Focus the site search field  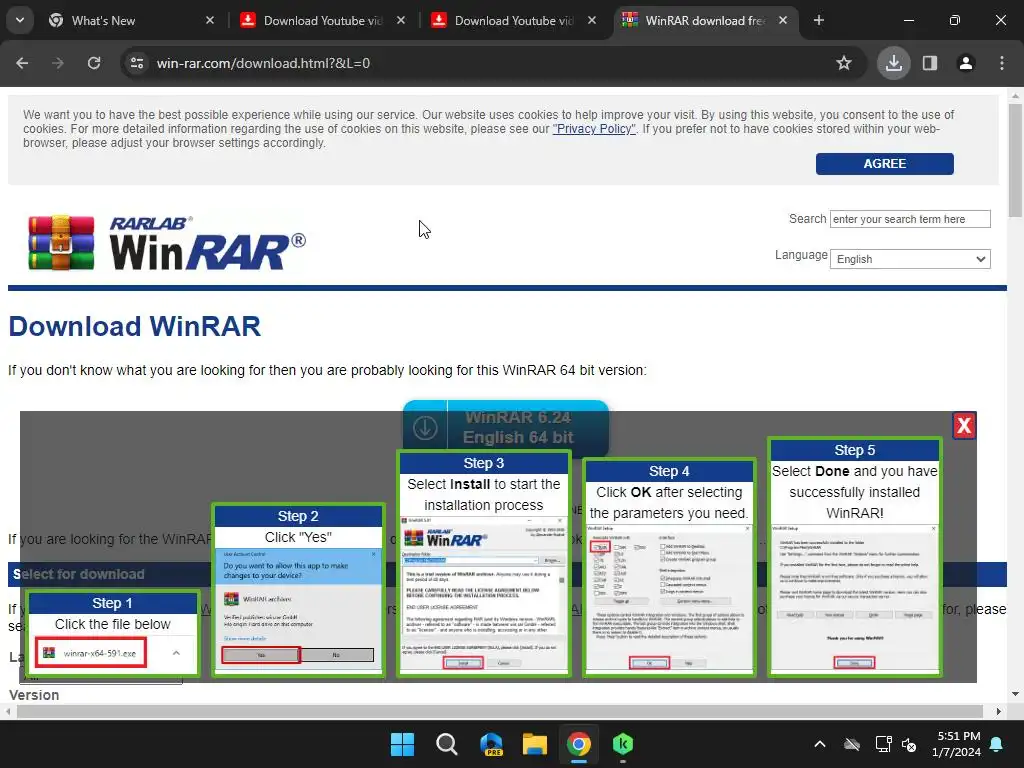click(x=910, y=219)
